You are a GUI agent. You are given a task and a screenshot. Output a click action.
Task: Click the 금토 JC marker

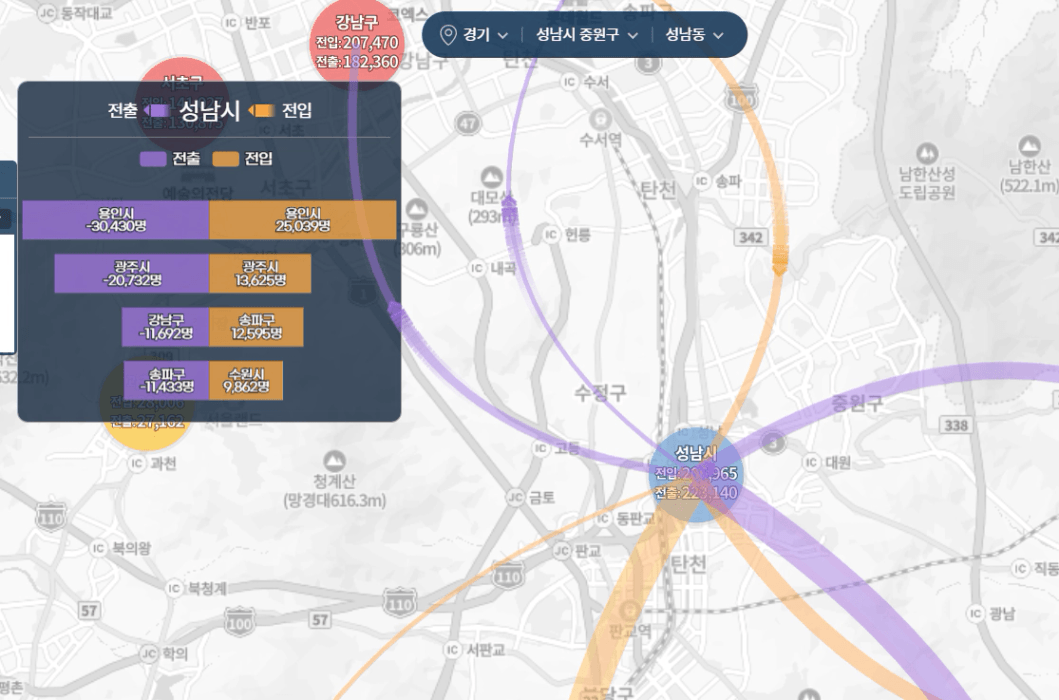(x=515, y=497)
